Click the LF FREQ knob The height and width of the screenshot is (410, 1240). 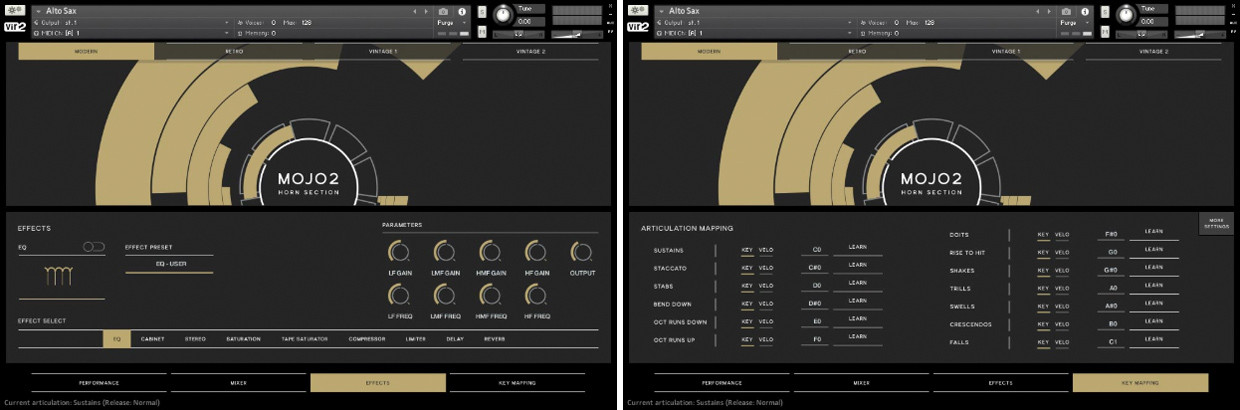click(399, 294)
